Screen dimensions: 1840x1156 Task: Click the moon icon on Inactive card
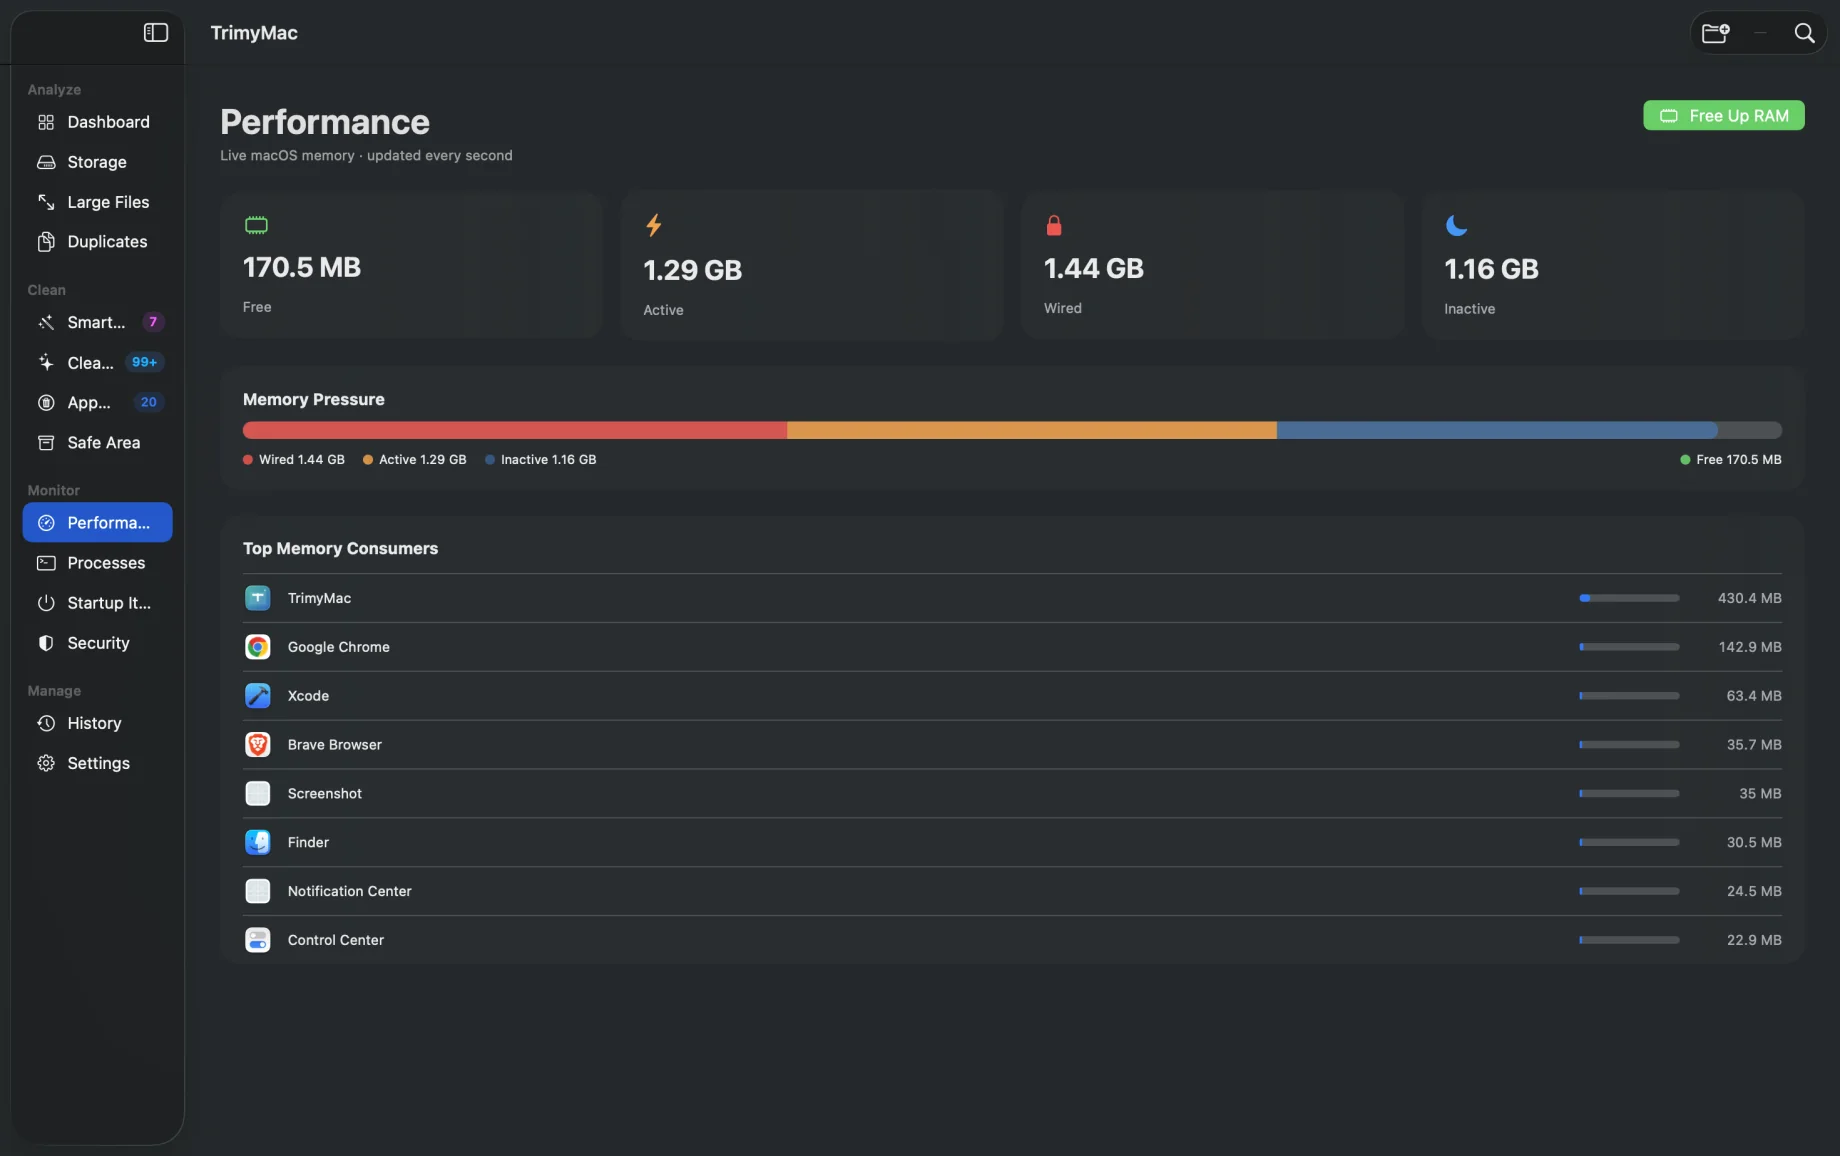(x=1456, y=225)
